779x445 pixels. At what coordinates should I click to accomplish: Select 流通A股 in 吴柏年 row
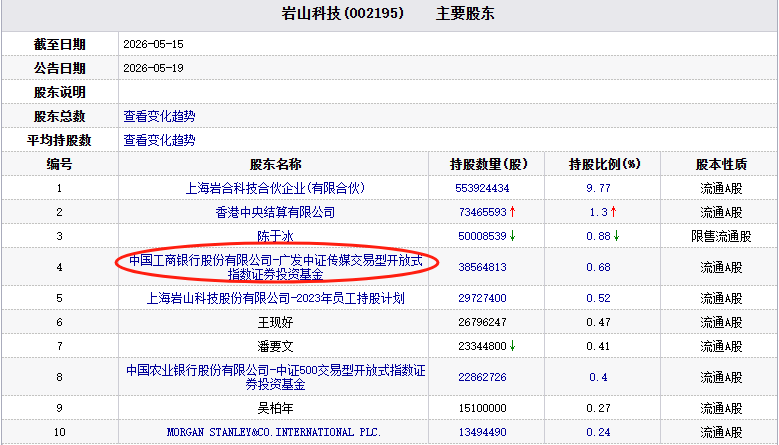721,408
